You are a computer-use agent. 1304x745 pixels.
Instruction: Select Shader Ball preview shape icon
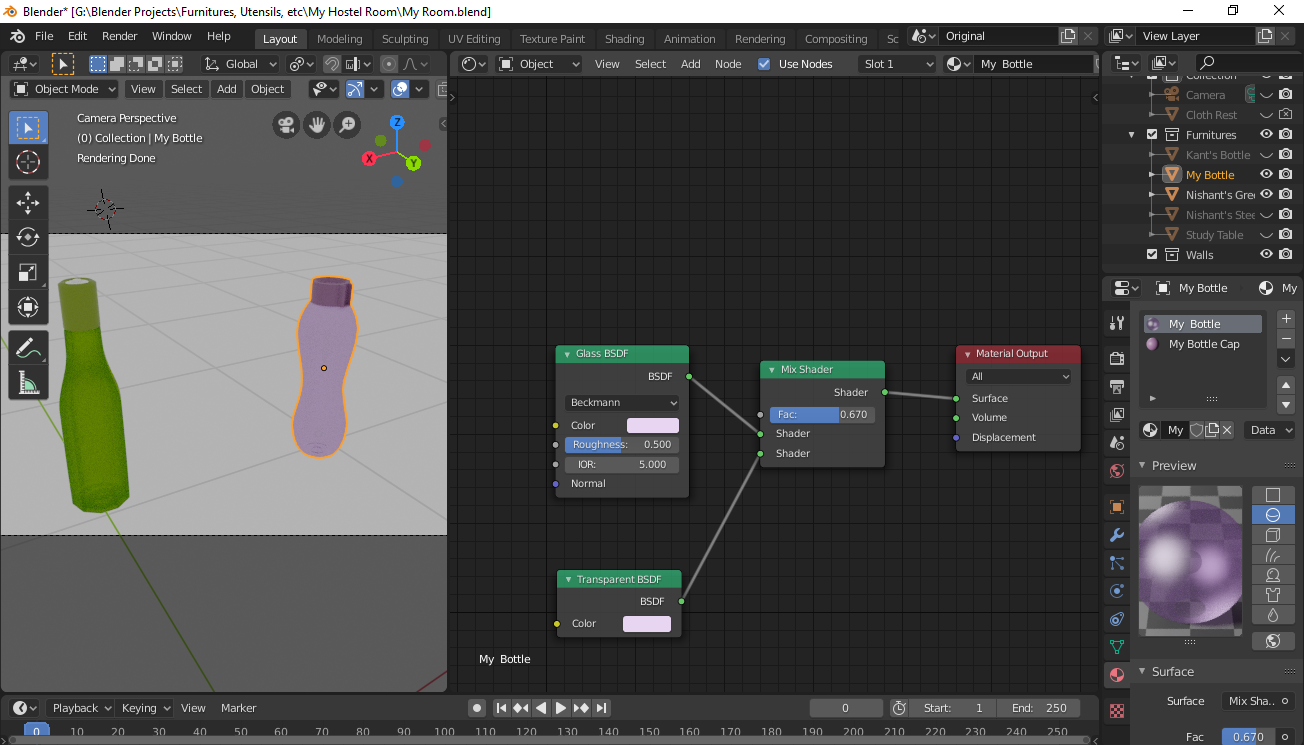[1273, 575]
